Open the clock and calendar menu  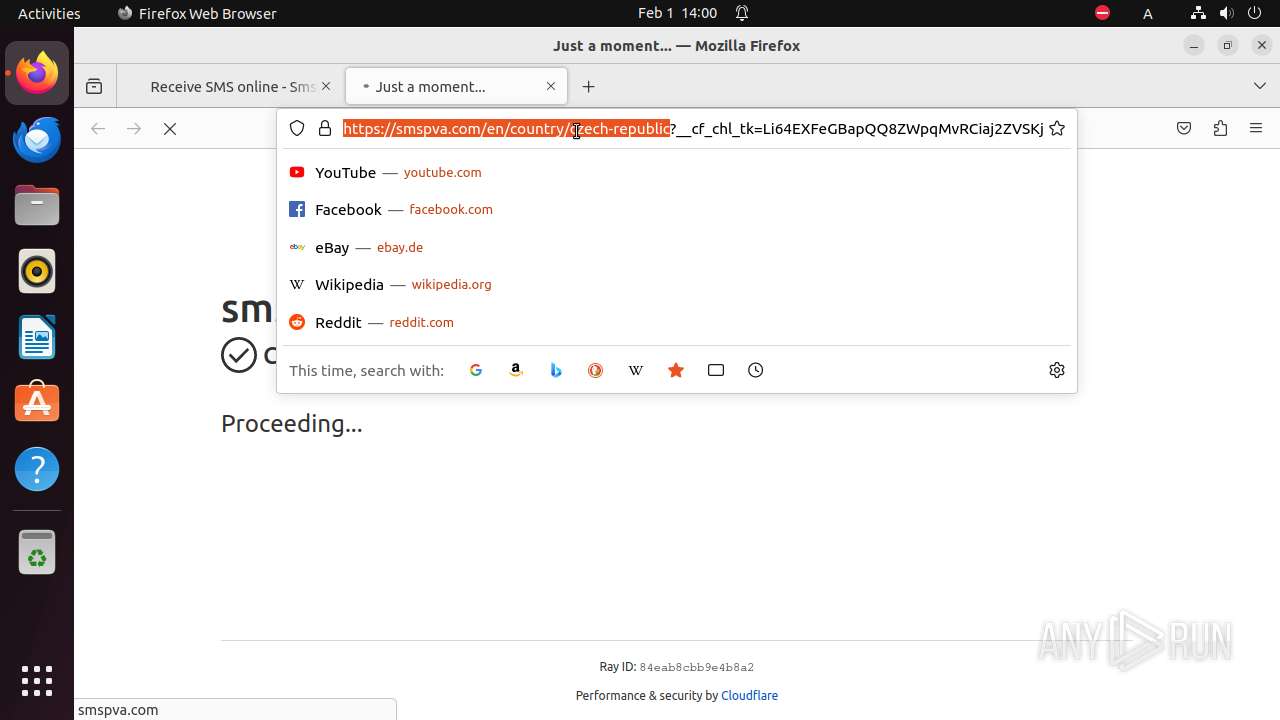677,13
